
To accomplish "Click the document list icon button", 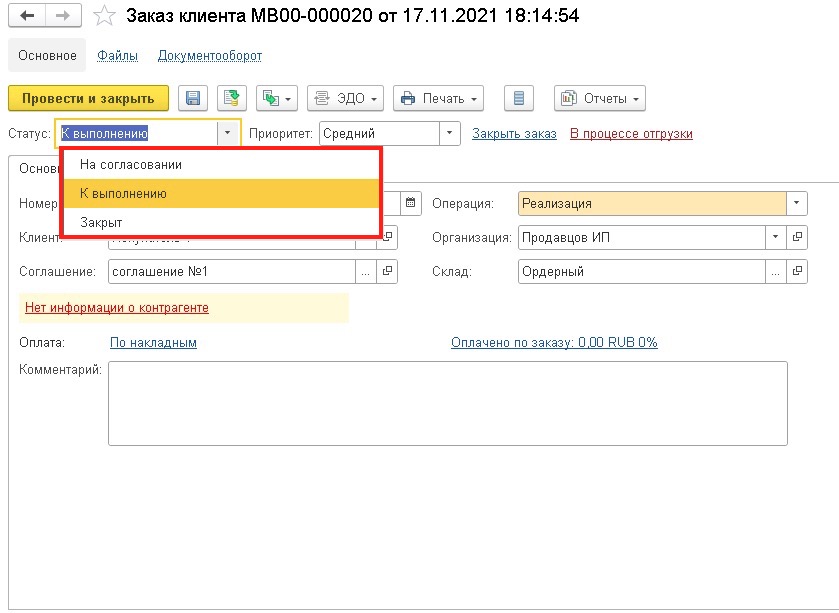I will coord(518,98).
